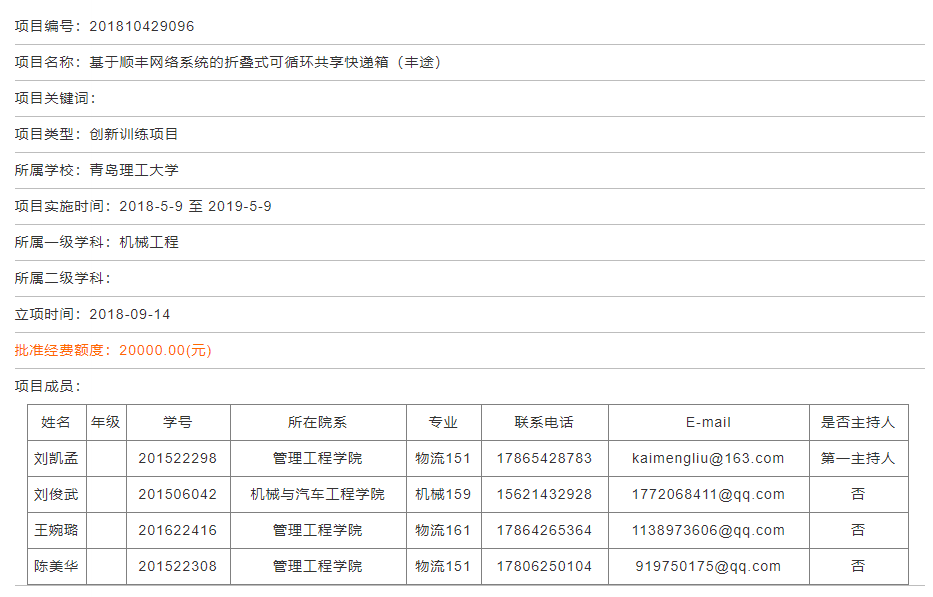933x597 pixels.
Task: Click the 学号 column header
Action: coord(177,422)
